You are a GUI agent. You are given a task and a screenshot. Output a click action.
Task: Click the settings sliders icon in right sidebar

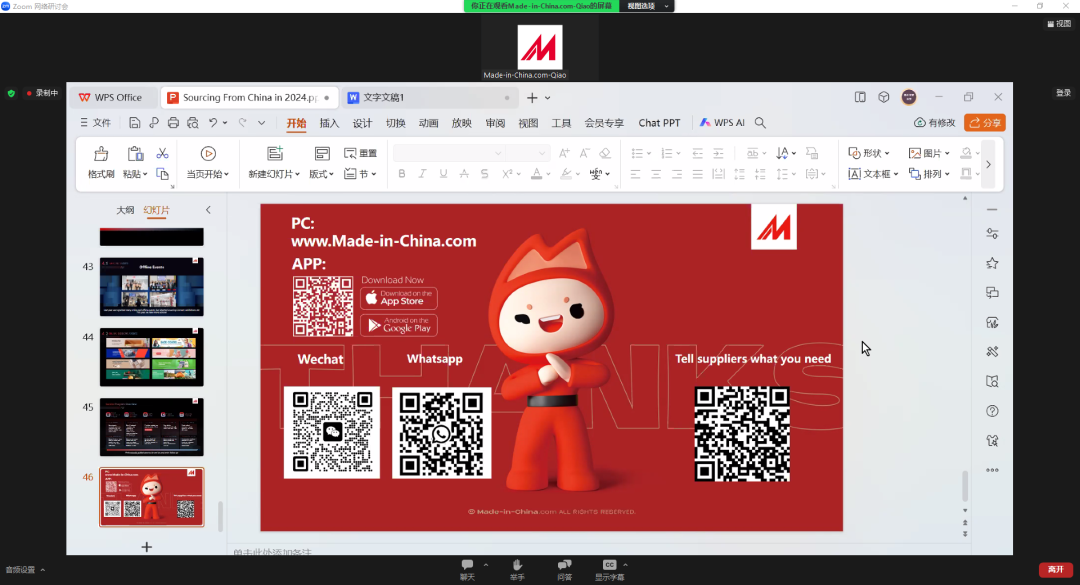[992, 234]
